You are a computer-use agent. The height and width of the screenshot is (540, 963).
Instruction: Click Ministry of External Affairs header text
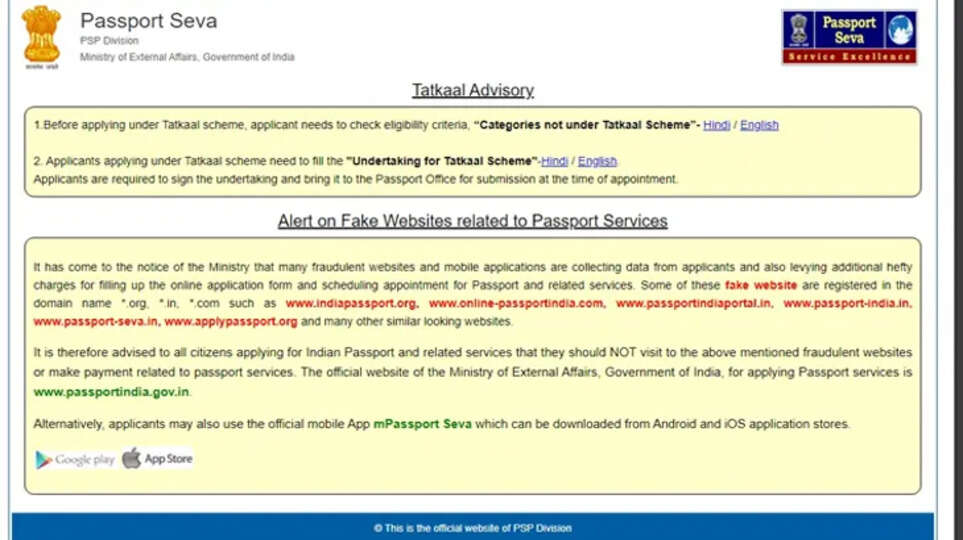[x=187, y=57]
